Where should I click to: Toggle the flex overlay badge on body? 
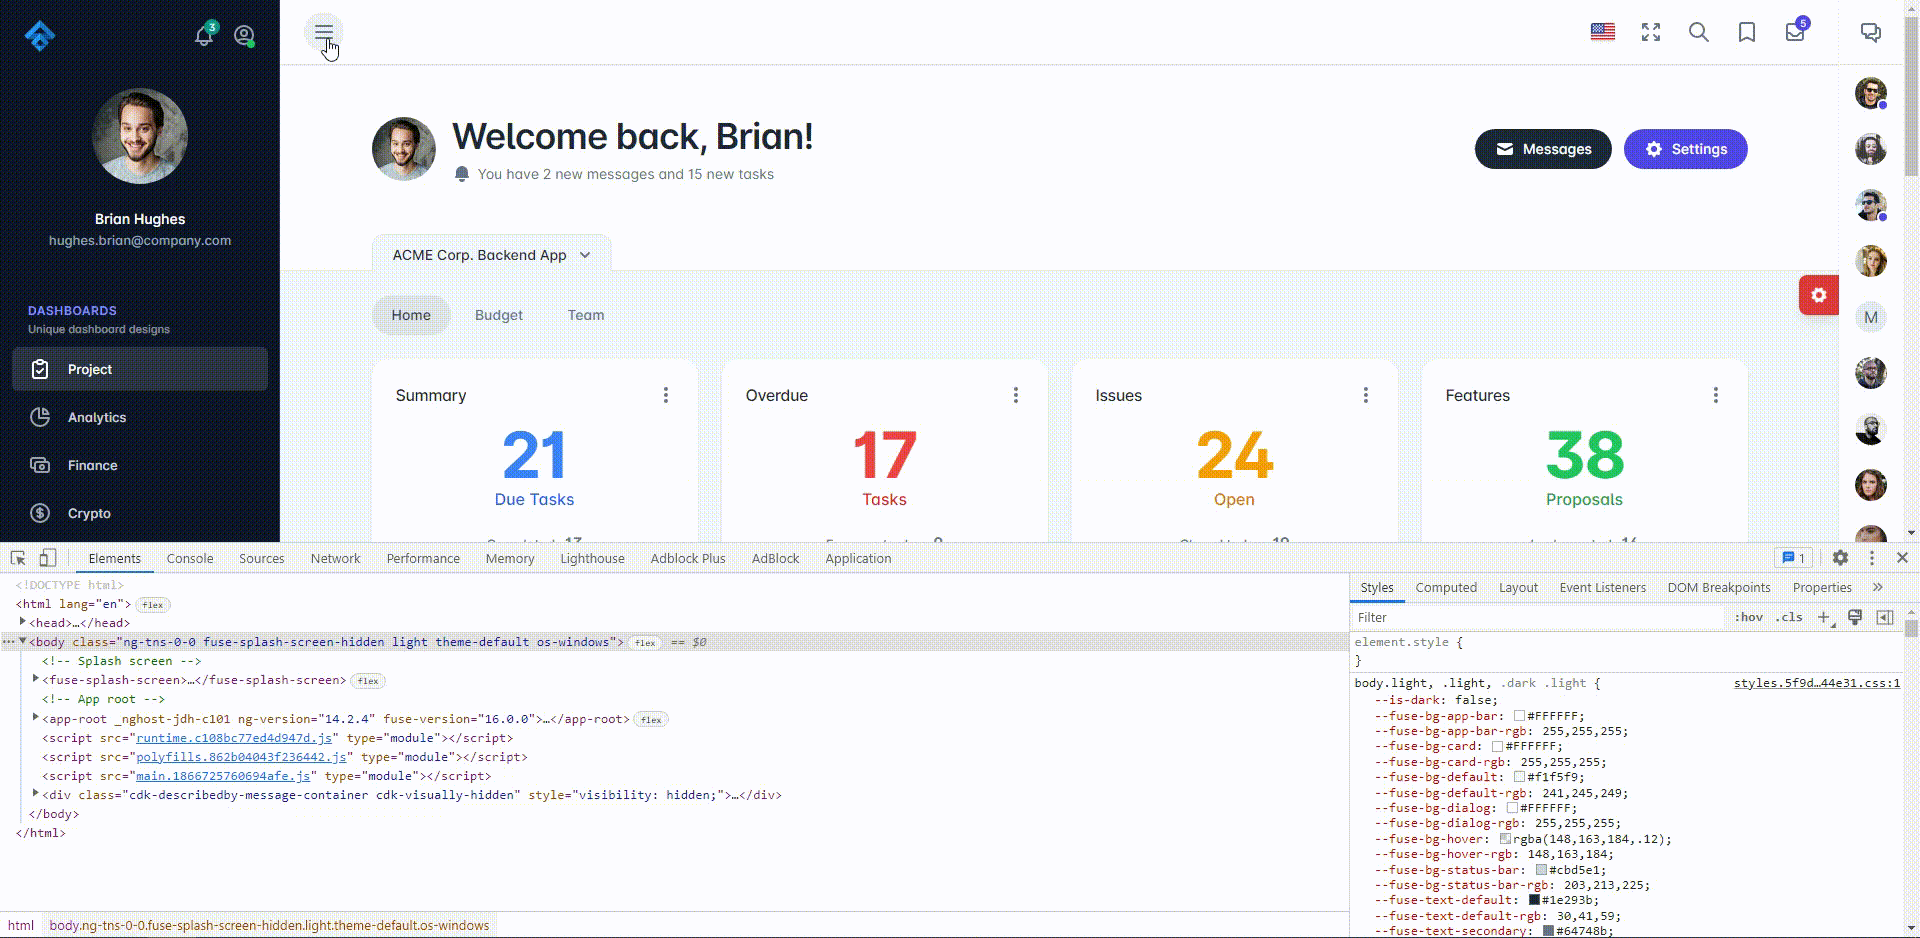pos(645,643)
